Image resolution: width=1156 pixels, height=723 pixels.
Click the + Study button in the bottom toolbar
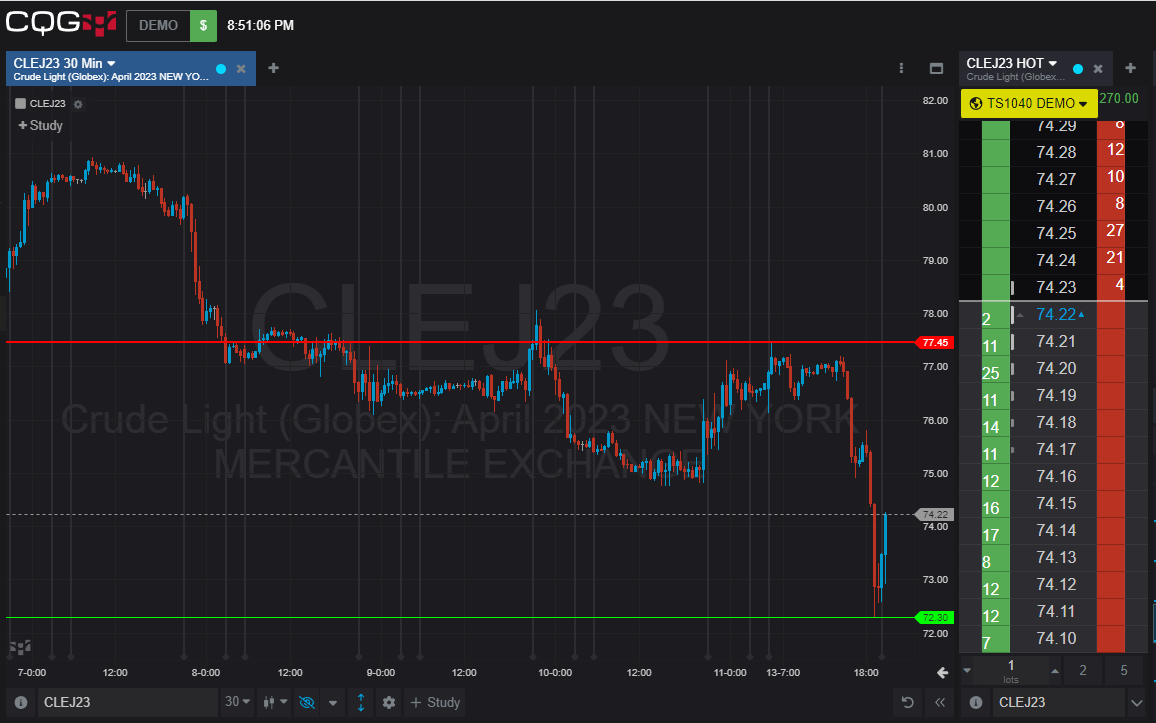coord(435,702)
